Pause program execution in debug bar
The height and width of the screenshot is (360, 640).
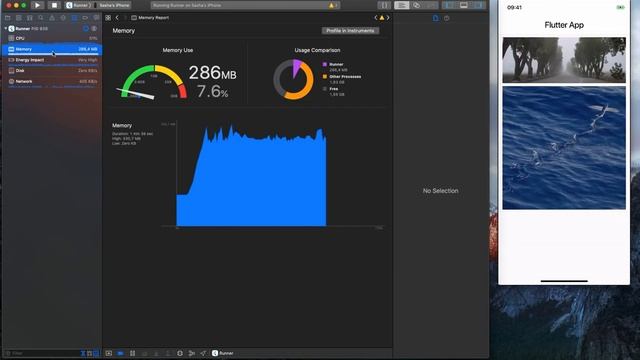click(132, 353)
